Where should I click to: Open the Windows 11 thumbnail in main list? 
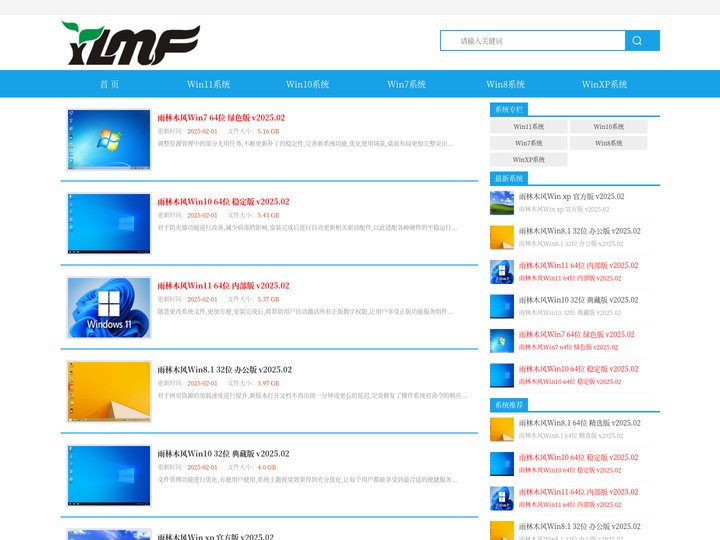[x=109, y=308]
